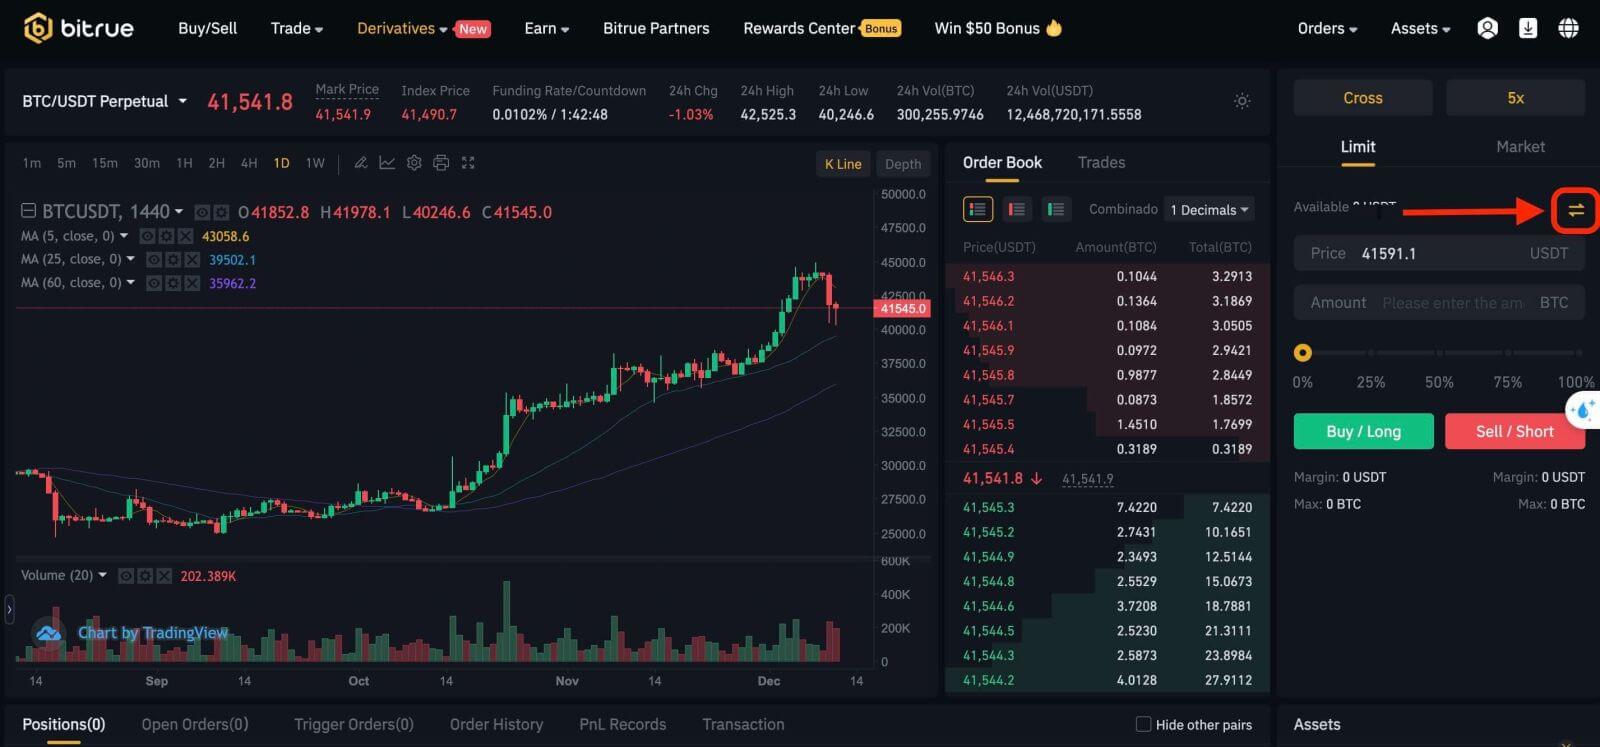The image size is (1600, 747).
Task: Open settings for MA (25, close, 0)
Action: 173,260
